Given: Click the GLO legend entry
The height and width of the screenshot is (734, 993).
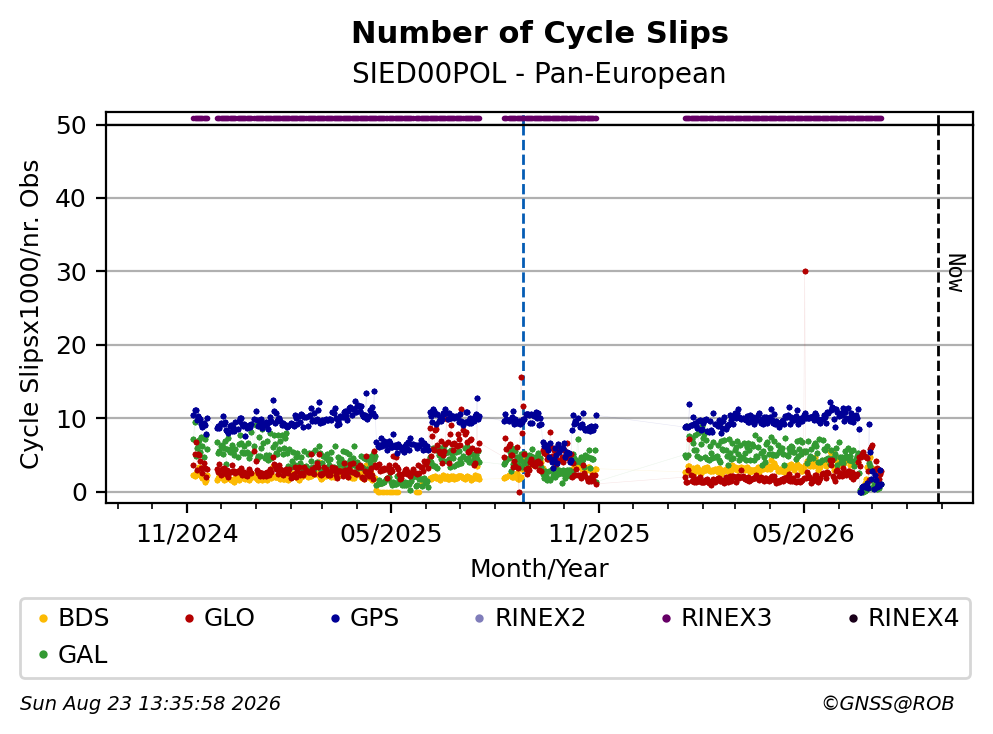Looking at the screenshot, I should (219, 617).
